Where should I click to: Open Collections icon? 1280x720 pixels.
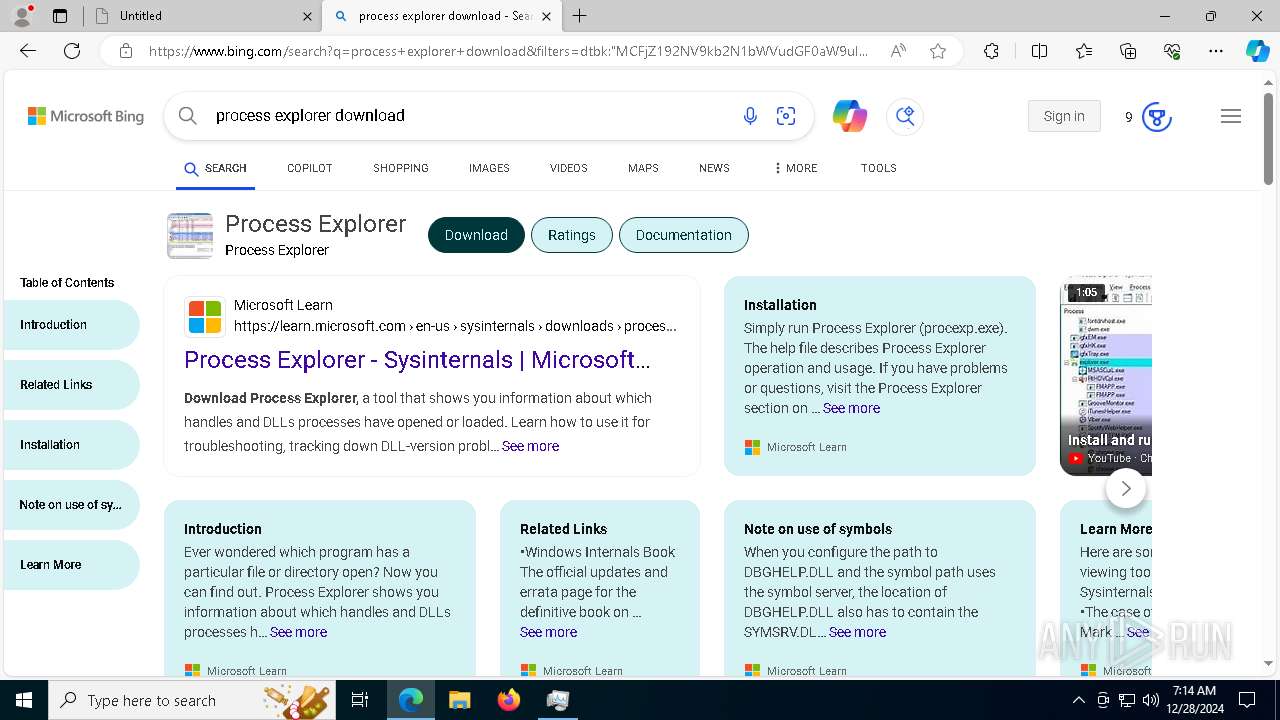click(1128, 51)
